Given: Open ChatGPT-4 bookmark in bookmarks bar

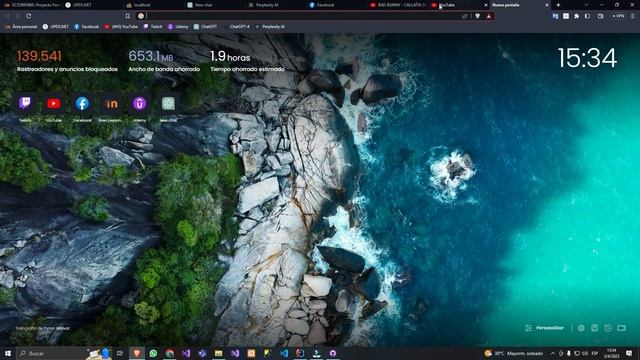Looking at the screenshot, I should pos(237,27).
